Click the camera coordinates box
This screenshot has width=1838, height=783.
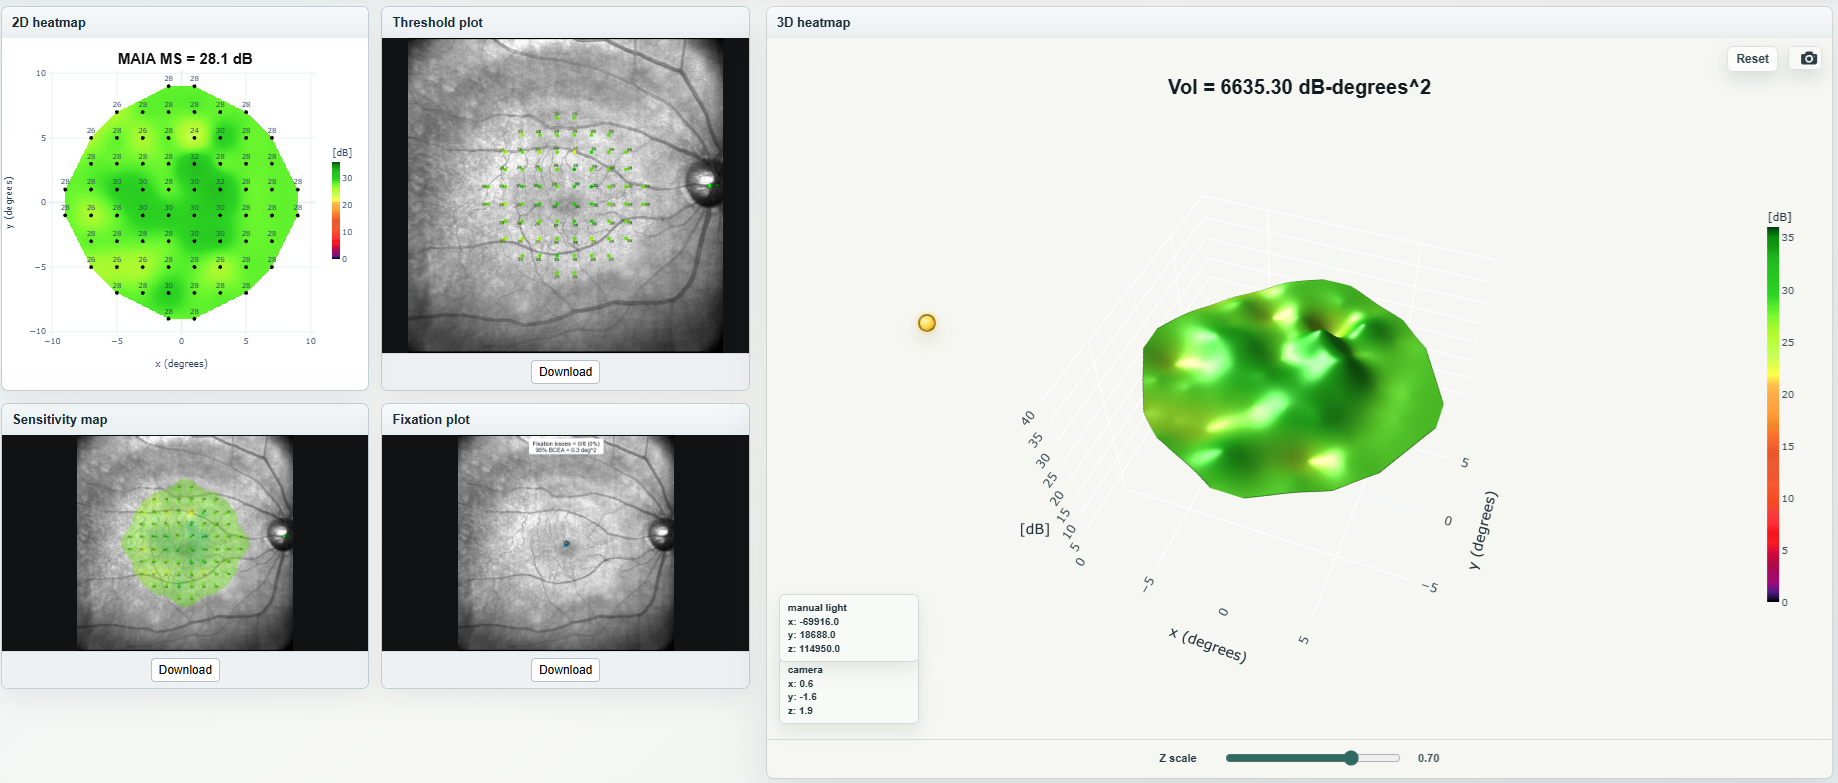(x=848, y=691)
